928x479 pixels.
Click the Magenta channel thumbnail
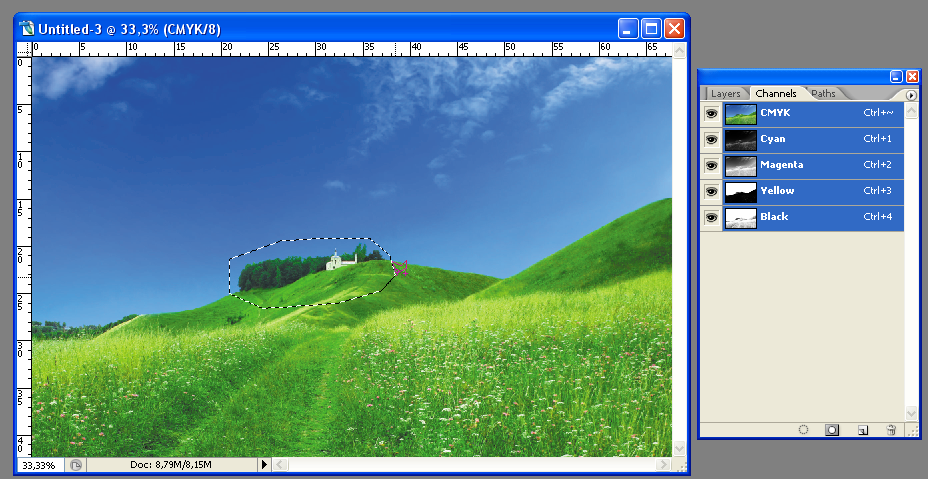(x=741, y=166)
